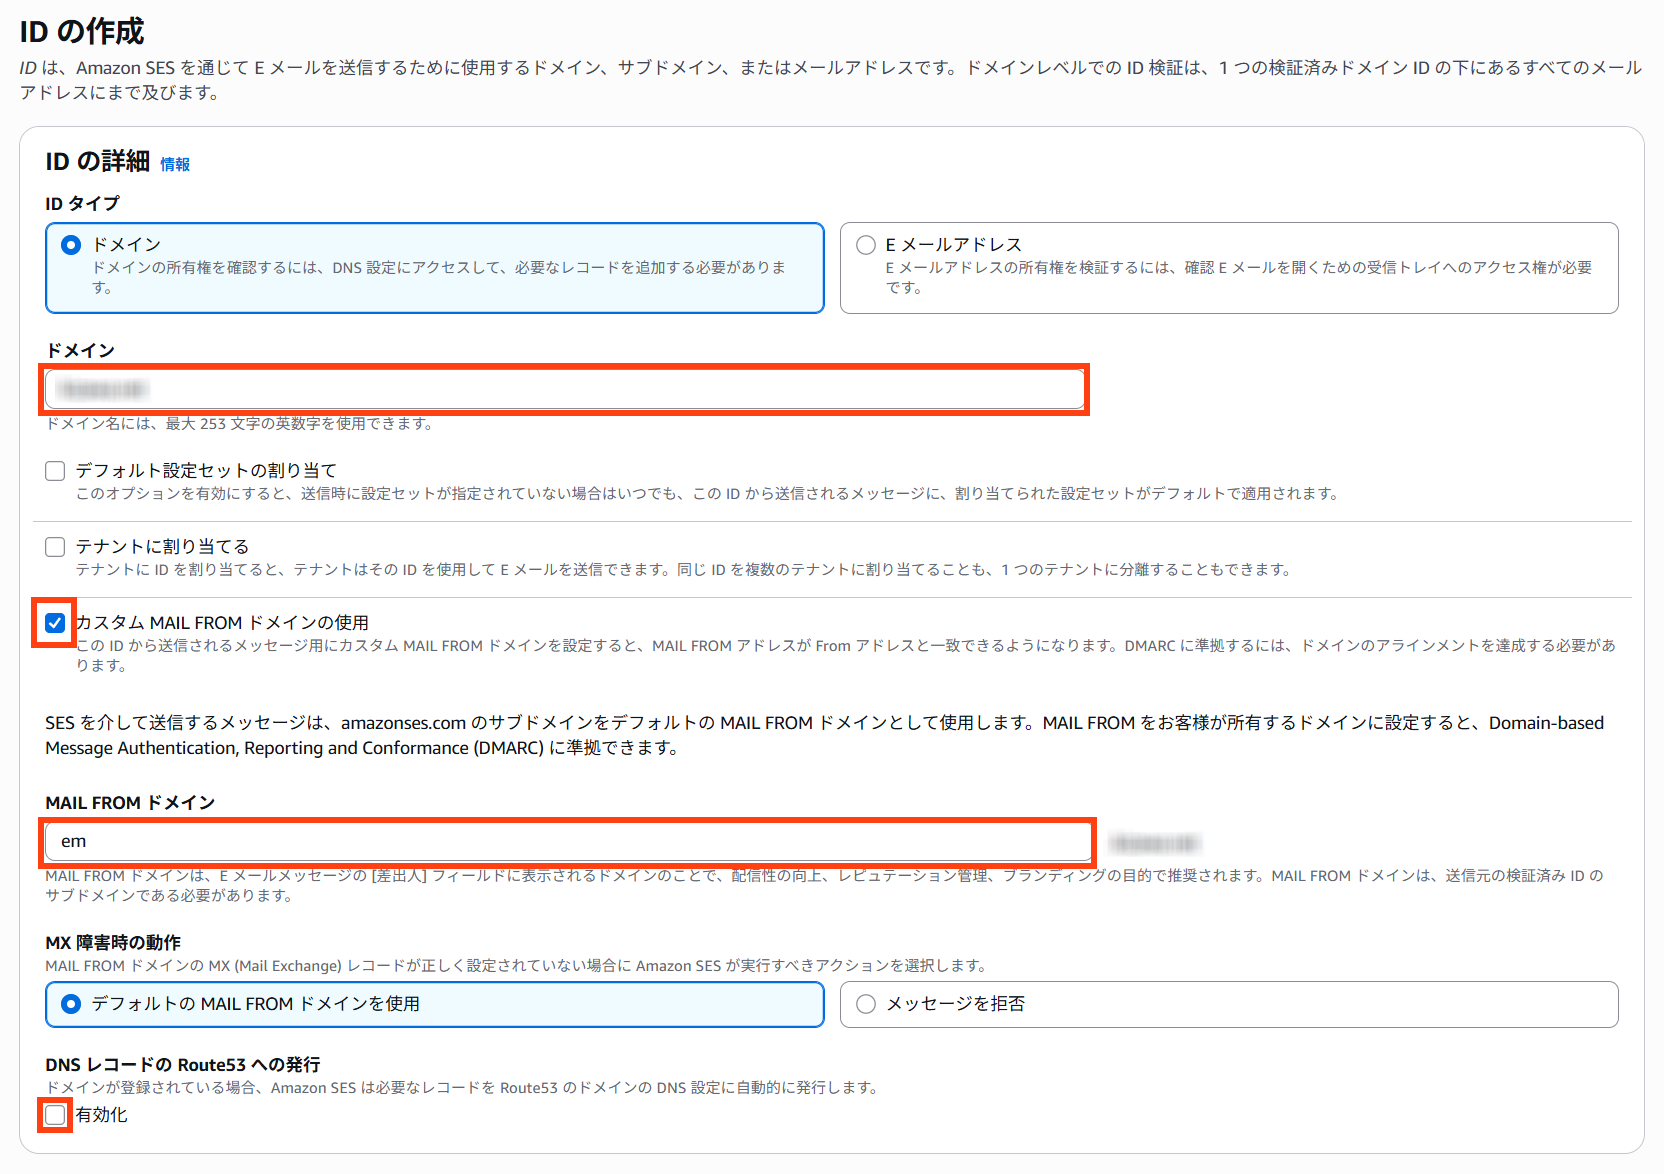The image size is (1664, 1174).
Task: Click the デフォルト設定セットの割り当て label text
Action: pyautogui.click(x=206, y=471)
